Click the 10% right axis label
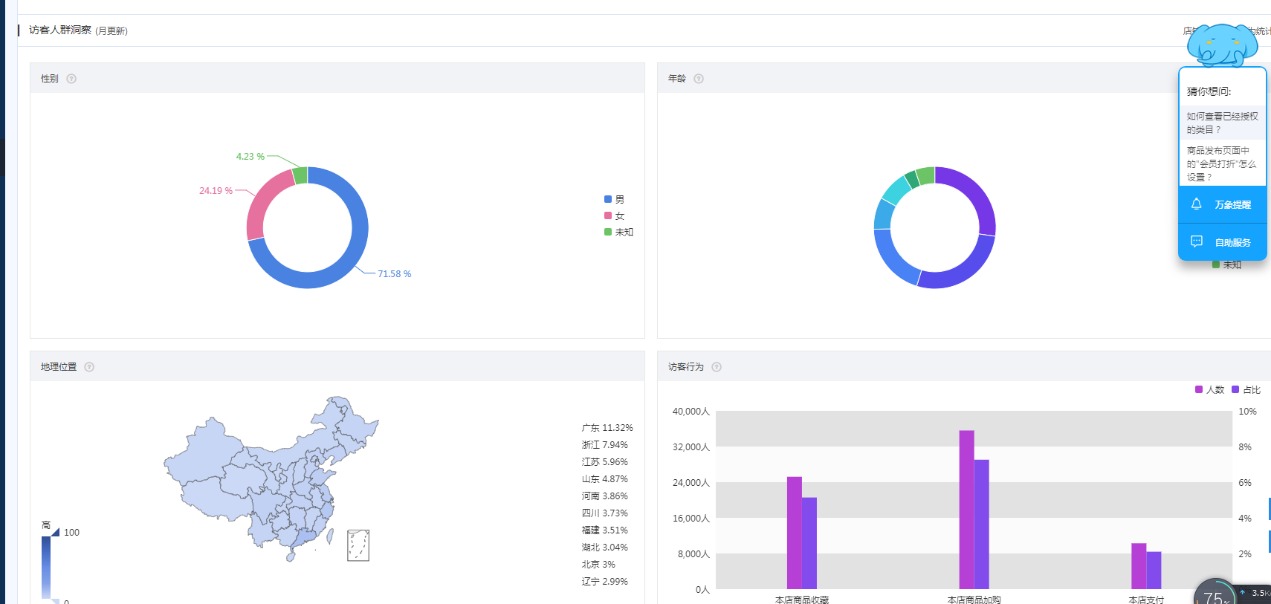Image resolution: width=1271 pixels, height=604 pixels. (1248, 412)
